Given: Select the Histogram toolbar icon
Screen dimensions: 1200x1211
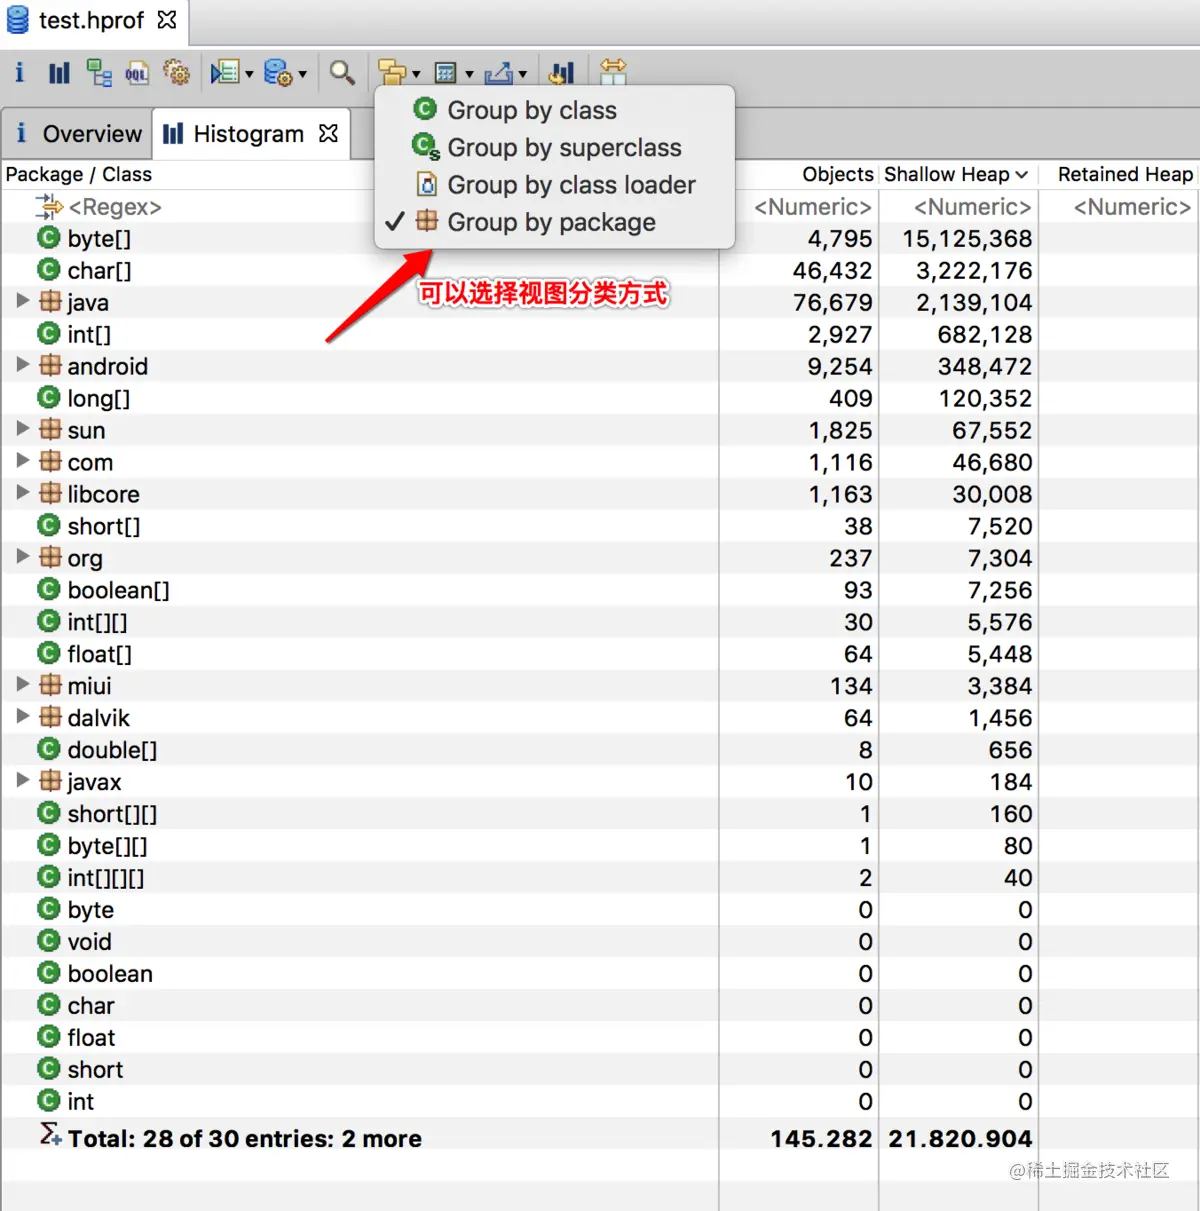Looking at the screenshot, I should click(58, 72).
